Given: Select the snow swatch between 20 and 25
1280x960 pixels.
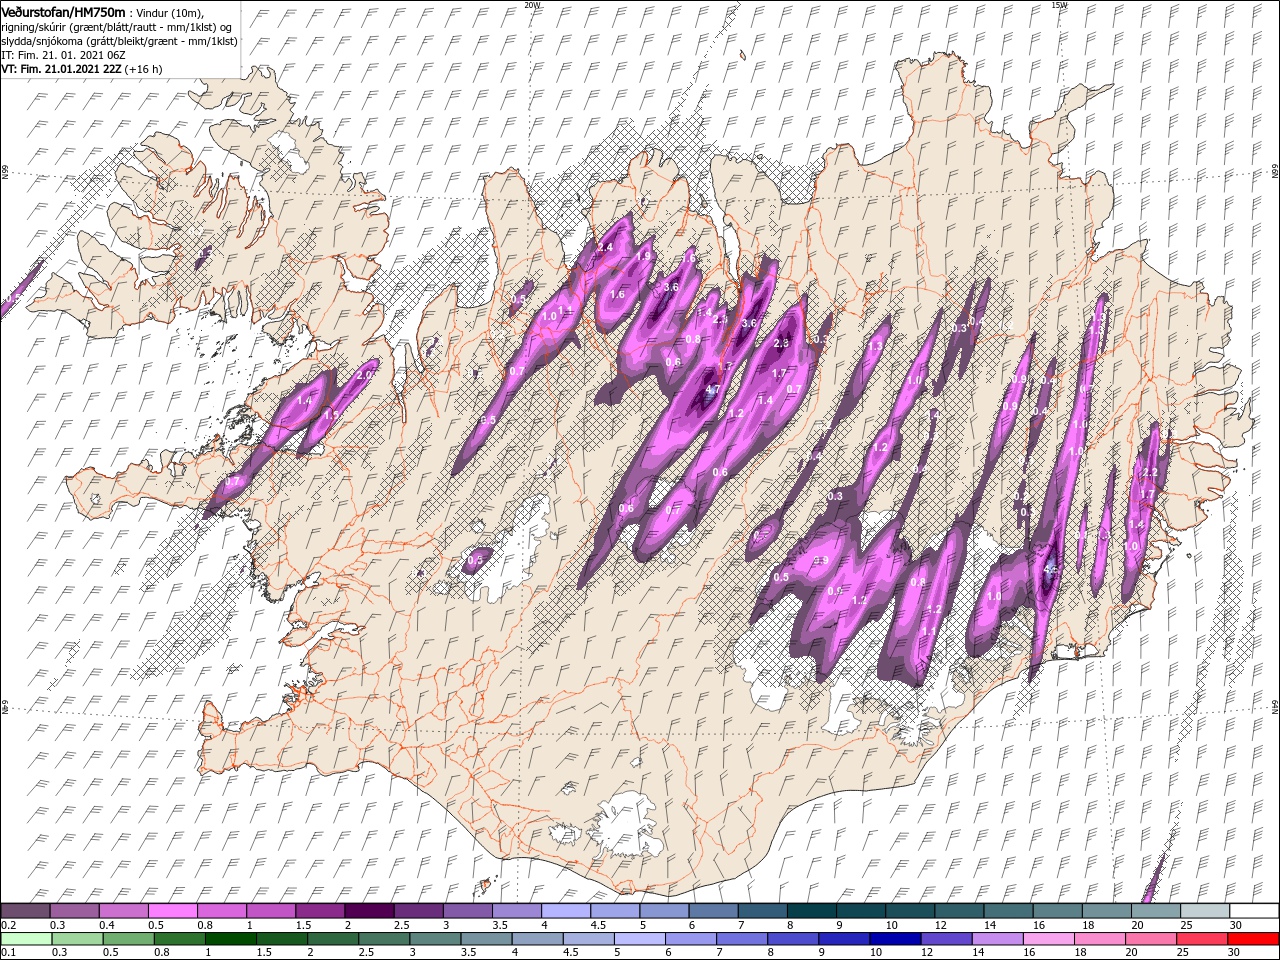Looking at the screenshot, I should (x=1155, y=911).
